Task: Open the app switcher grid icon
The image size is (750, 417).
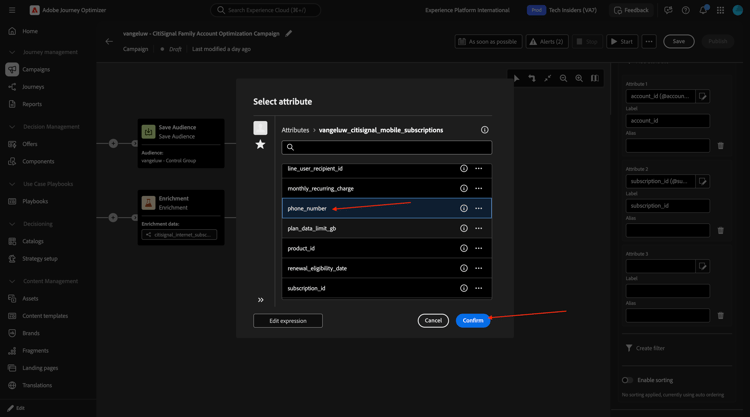Action: tap(720, 10)
